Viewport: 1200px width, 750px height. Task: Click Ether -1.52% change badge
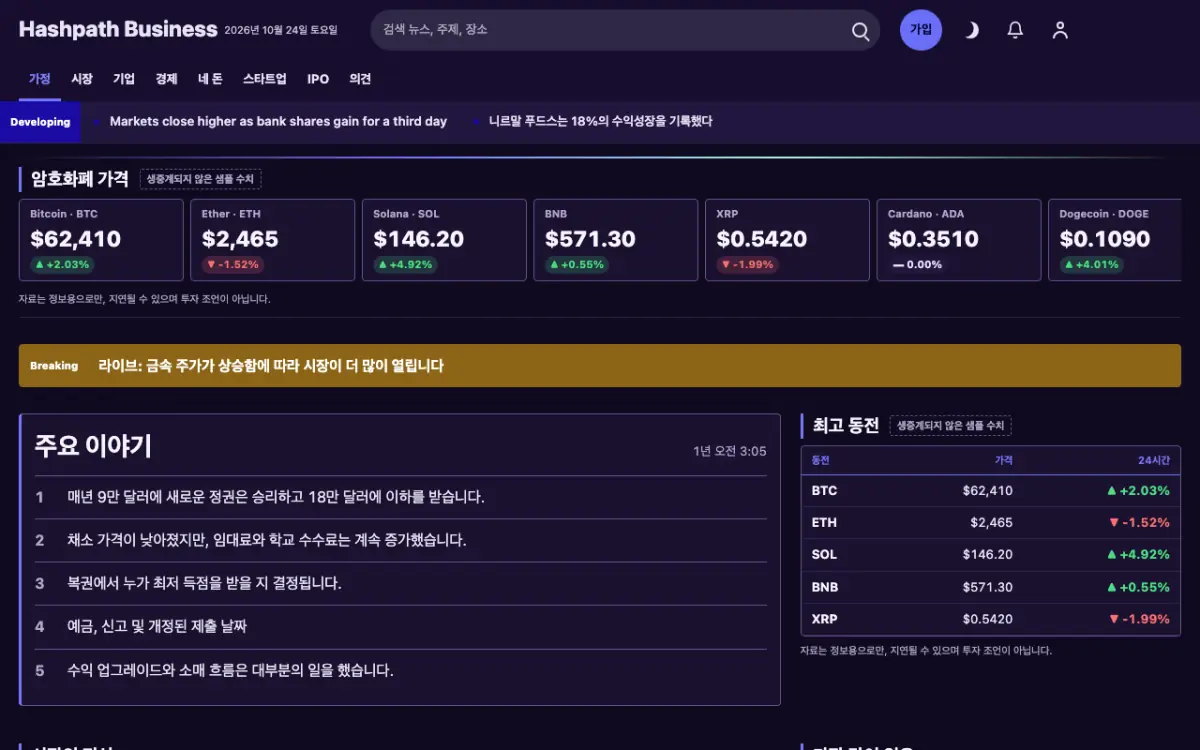(x=232, y=265)
